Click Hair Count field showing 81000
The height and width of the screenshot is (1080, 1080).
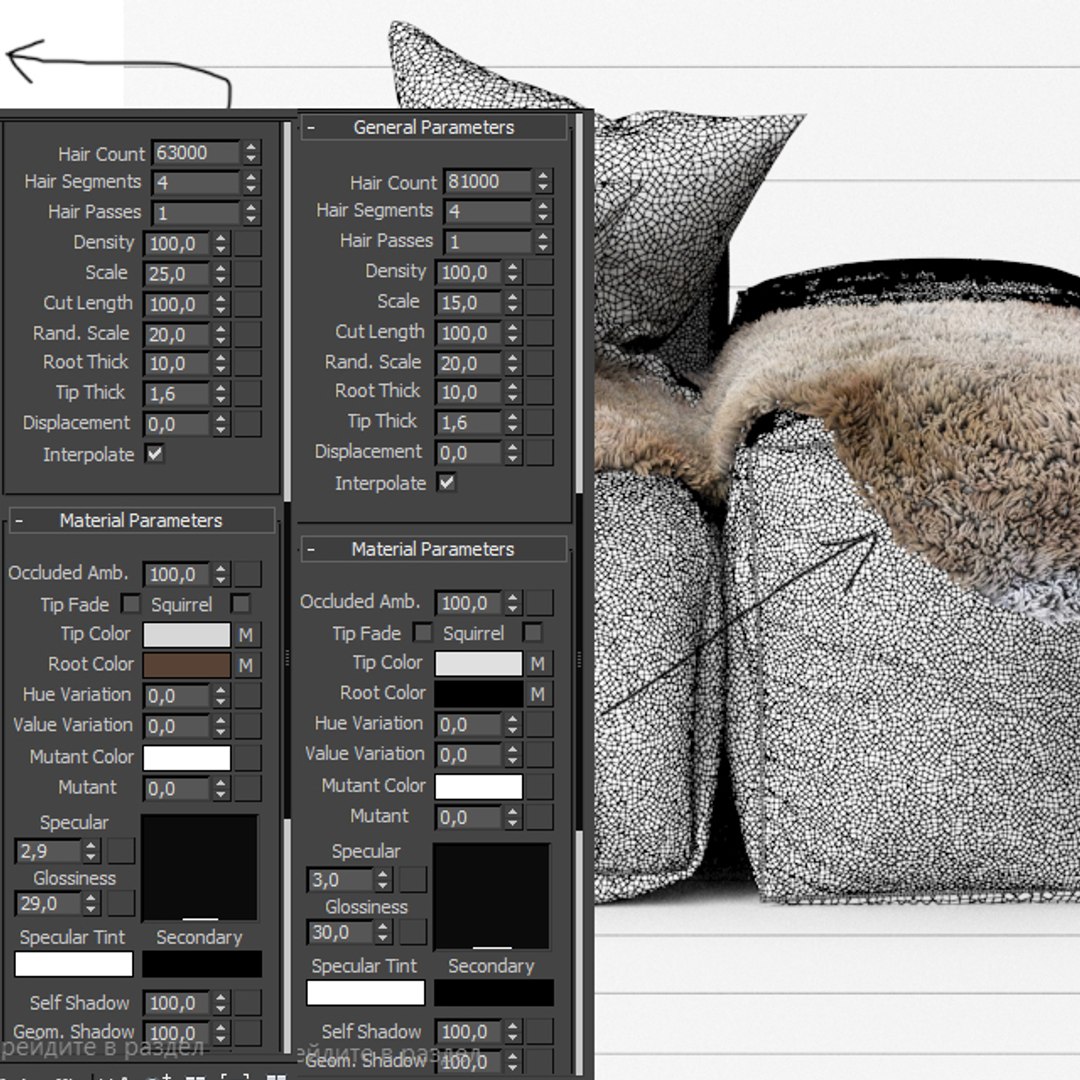[488, 182]
